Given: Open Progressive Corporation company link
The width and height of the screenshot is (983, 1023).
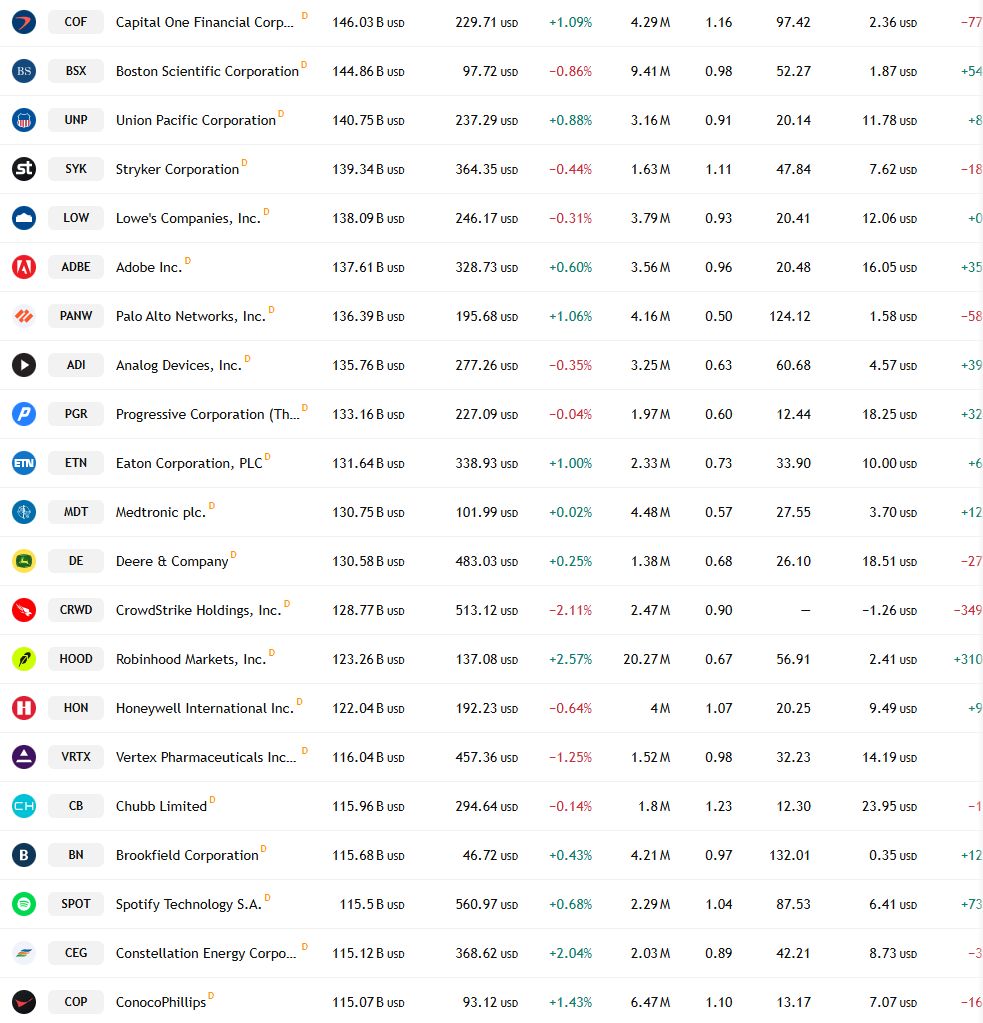Looking at the screenshot, I should pos(207,414).
